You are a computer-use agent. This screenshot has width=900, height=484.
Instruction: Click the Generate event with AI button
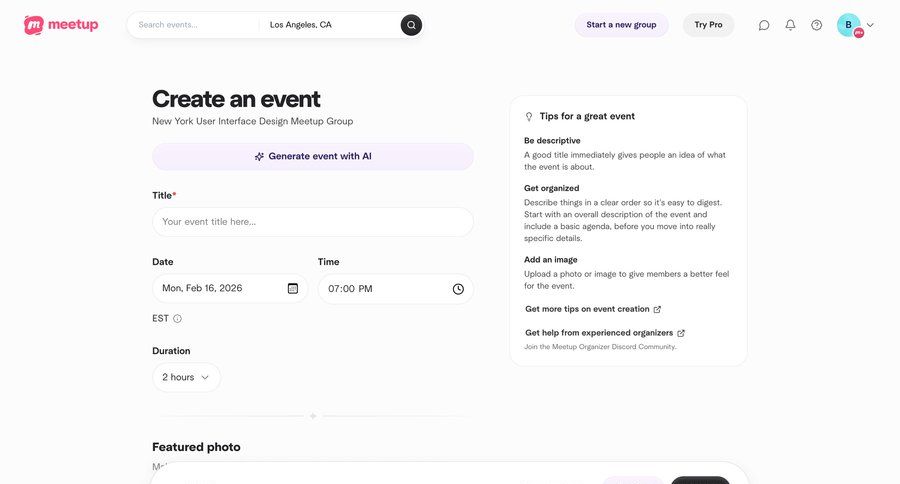[313, 157]
